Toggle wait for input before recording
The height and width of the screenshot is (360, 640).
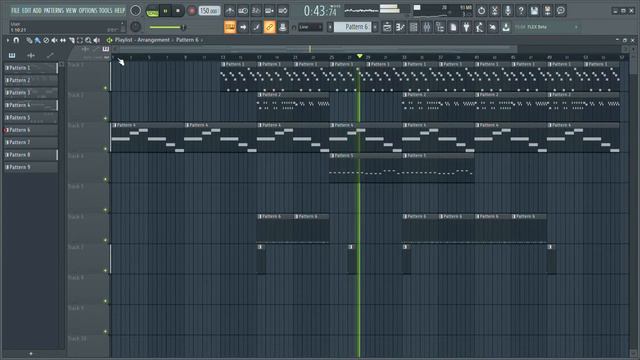coord(243,11)
